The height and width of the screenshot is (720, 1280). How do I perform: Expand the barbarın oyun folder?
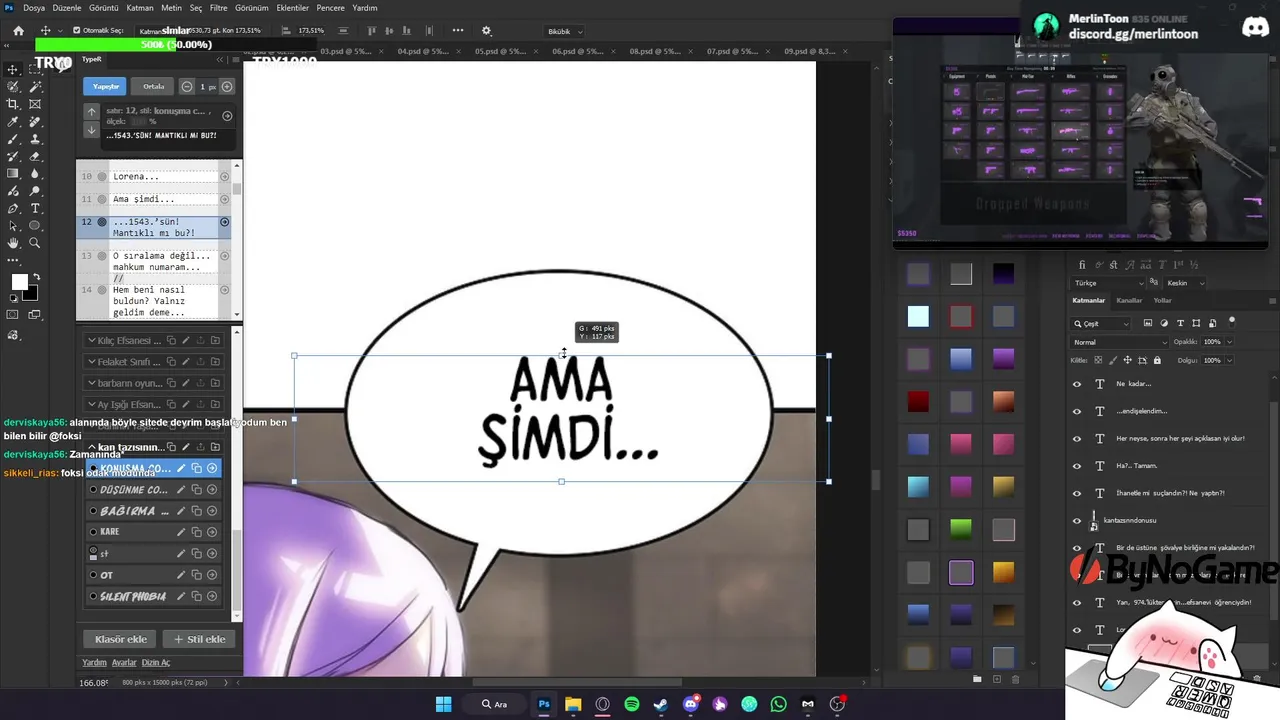[92, 383]
